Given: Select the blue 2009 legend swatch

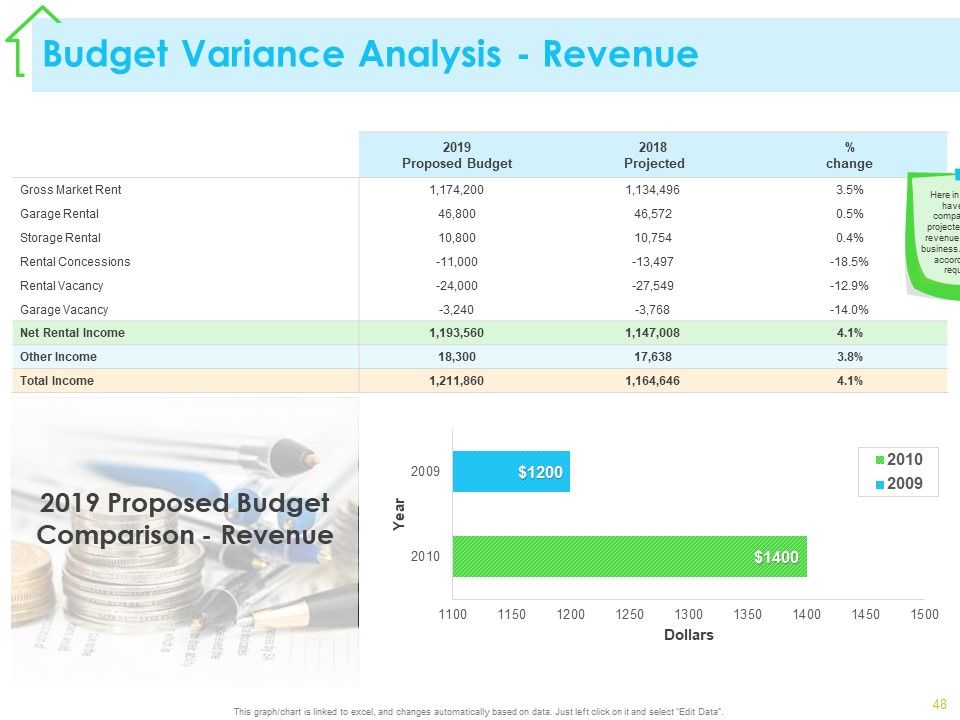Looking at the screenshot, I should [x=880, y=484].
